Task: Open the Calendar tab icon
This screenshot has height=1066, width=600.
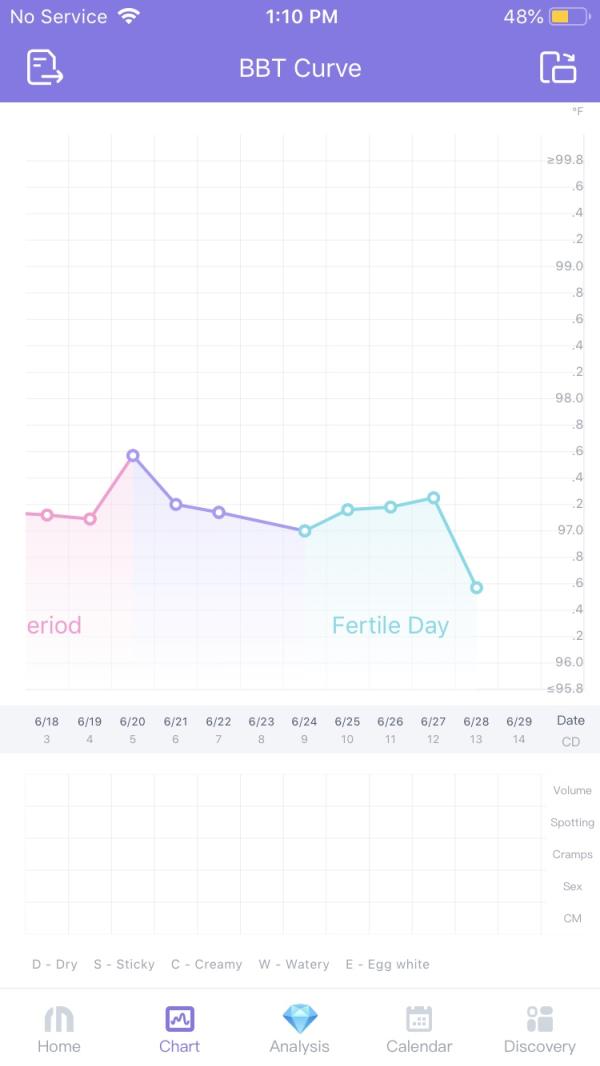Action: pos(419,1019)
